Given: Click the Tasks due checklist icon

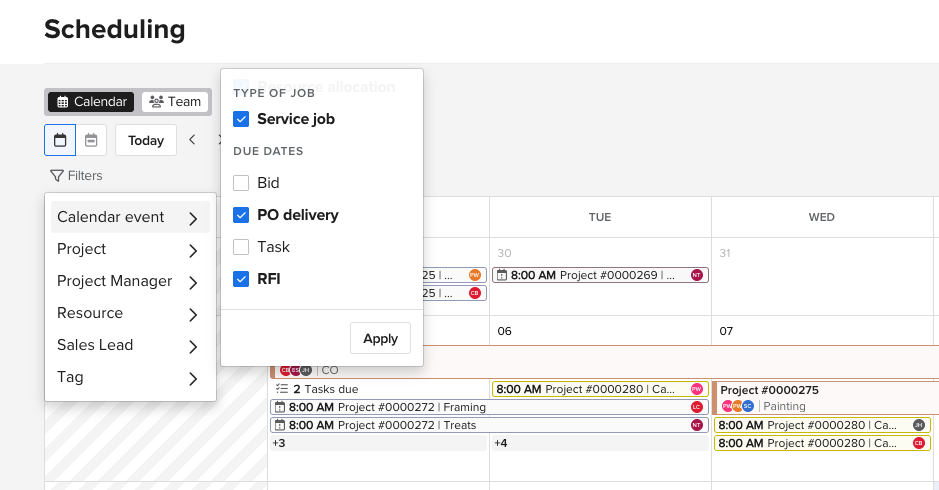Looking at the screenshot, I should coord(281,389).
